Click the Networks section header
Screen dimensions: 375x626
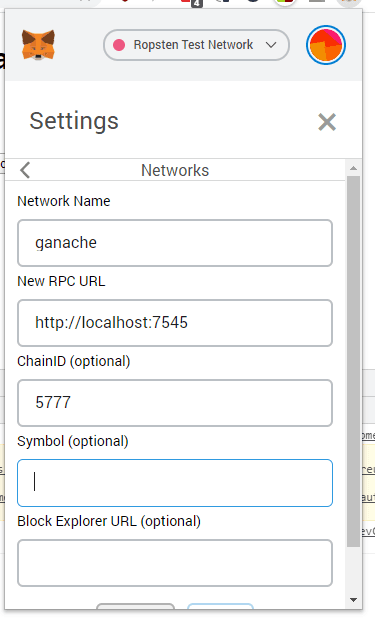175,170
